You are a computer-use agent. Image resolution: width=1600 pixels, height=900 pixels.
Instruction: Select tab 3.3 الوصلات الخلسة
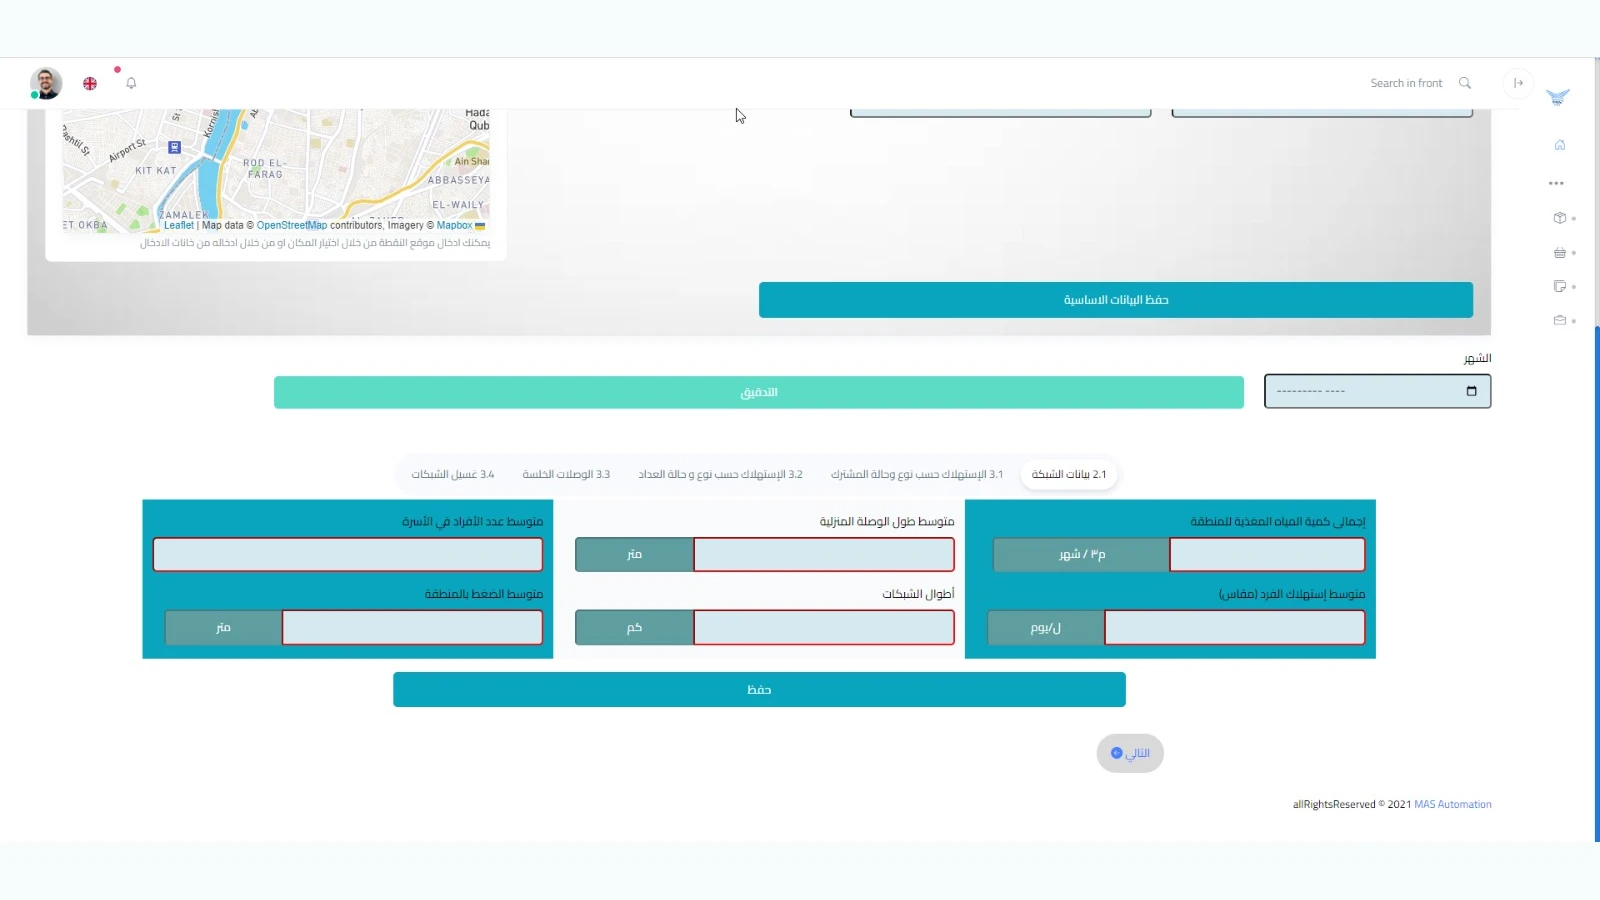(566, 474)
